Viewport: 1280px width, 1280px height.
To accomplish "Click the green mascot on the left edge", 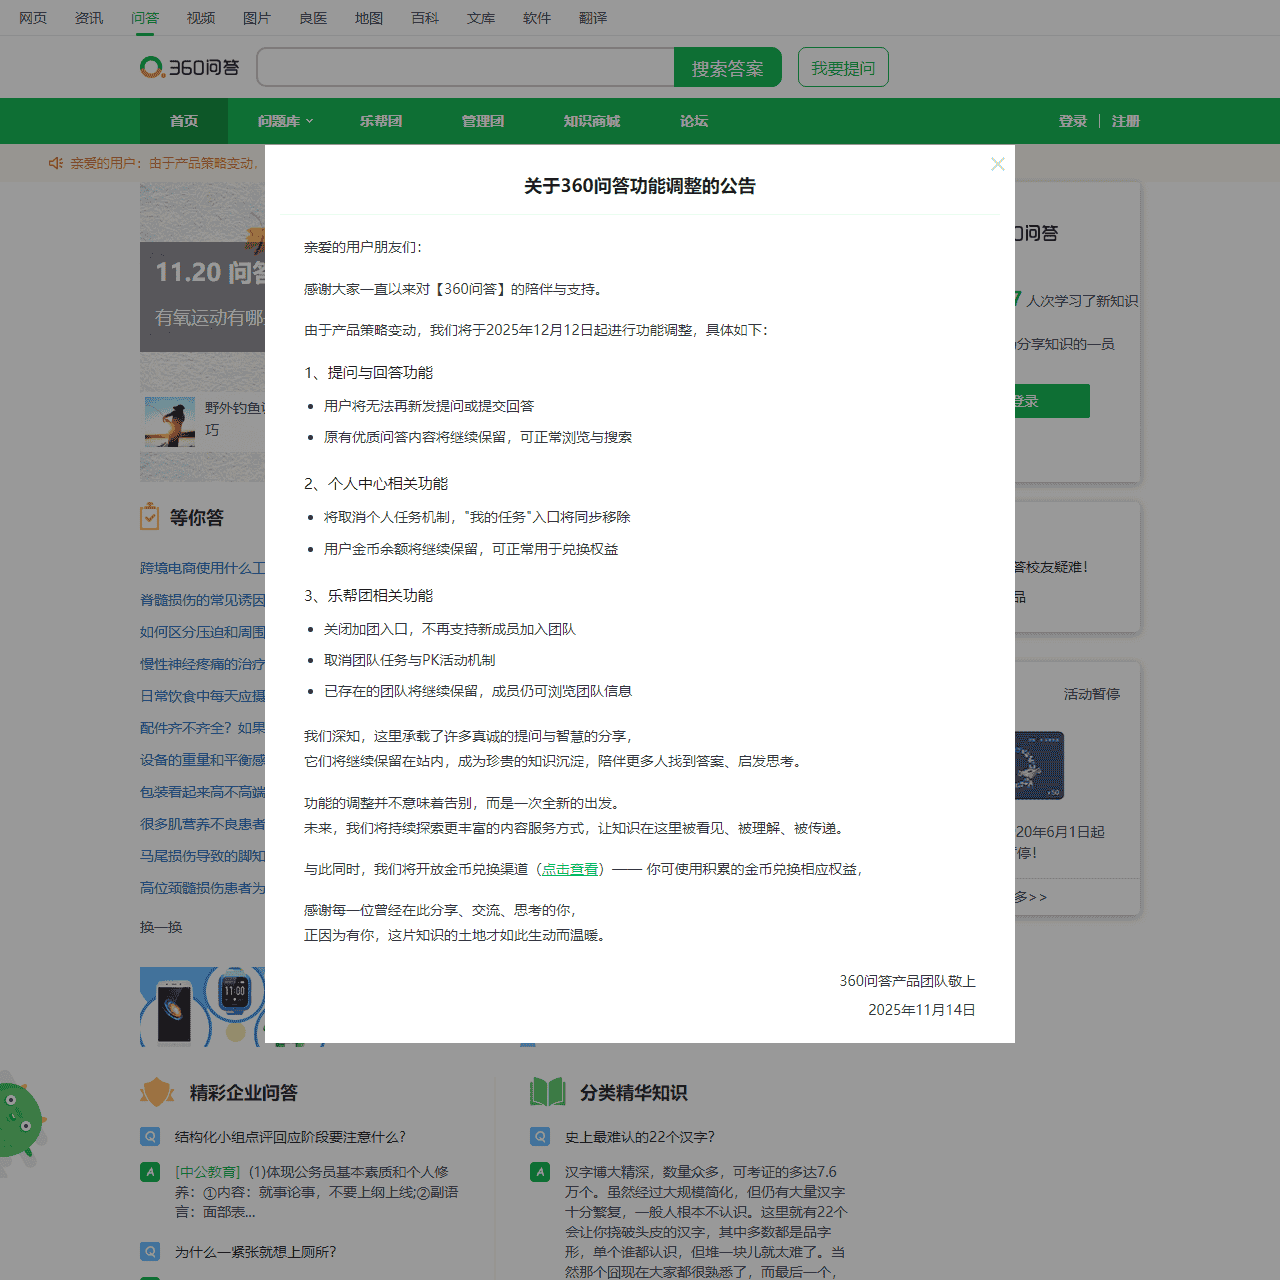I will 18,1120.
